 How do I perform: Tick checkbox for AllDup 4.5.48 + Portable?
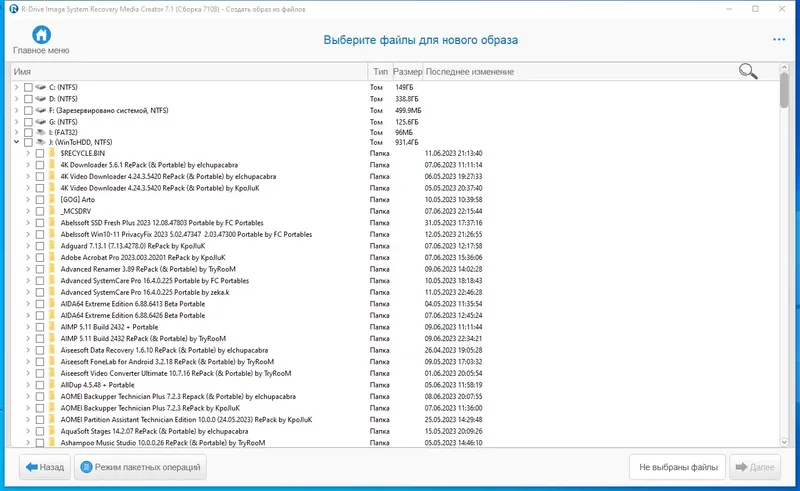click(40, 385)
